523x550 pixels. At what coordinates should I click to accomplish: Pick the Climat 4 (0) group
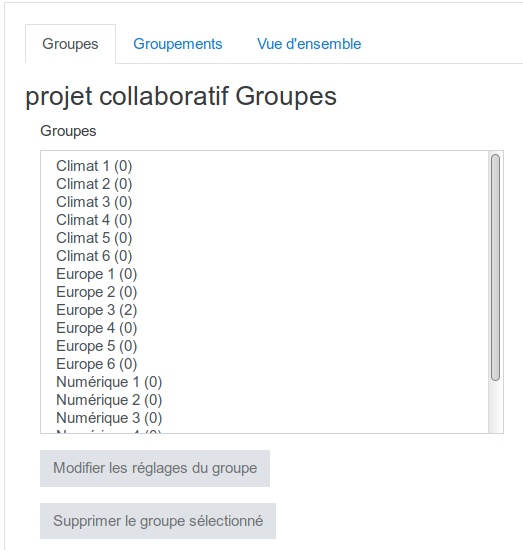[264, 220]
